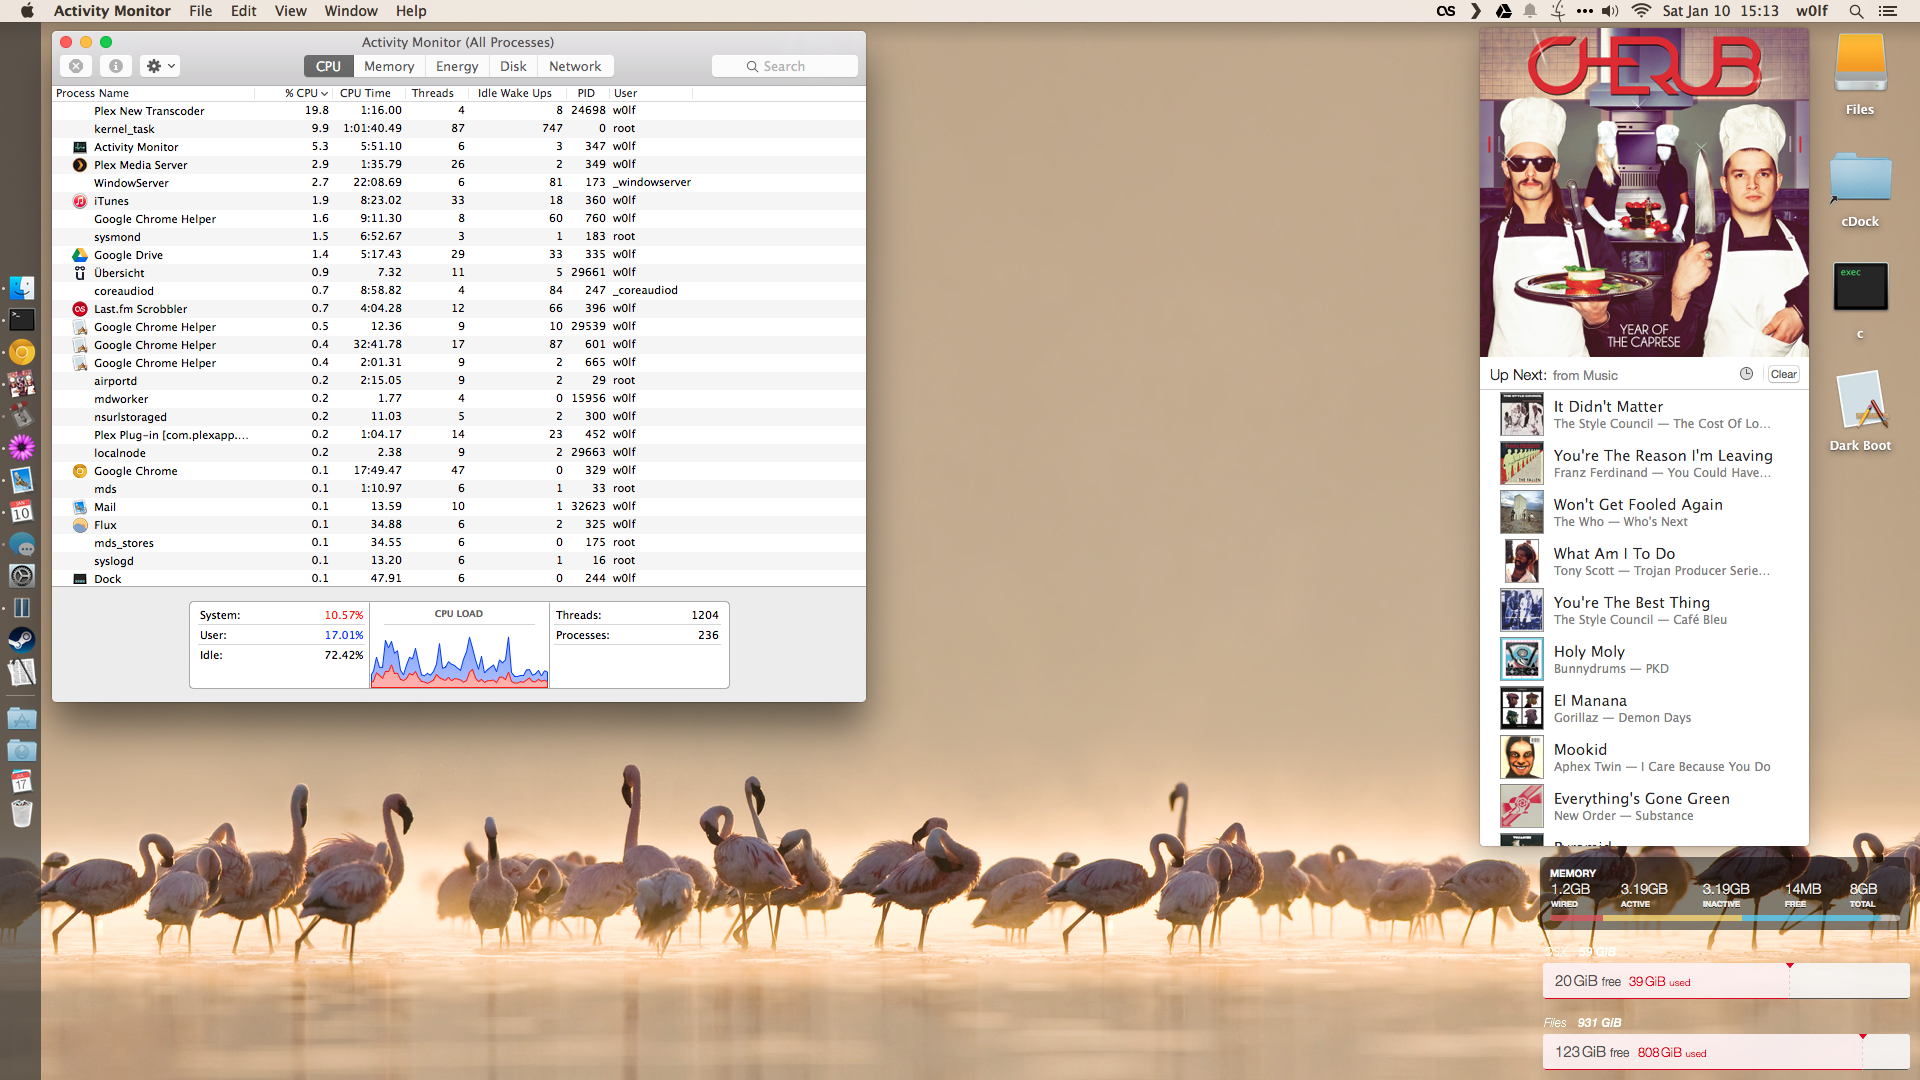Click the Flux process icon in list
Viewport: 1920px width, 1080px height.
[x=80, y=525]
